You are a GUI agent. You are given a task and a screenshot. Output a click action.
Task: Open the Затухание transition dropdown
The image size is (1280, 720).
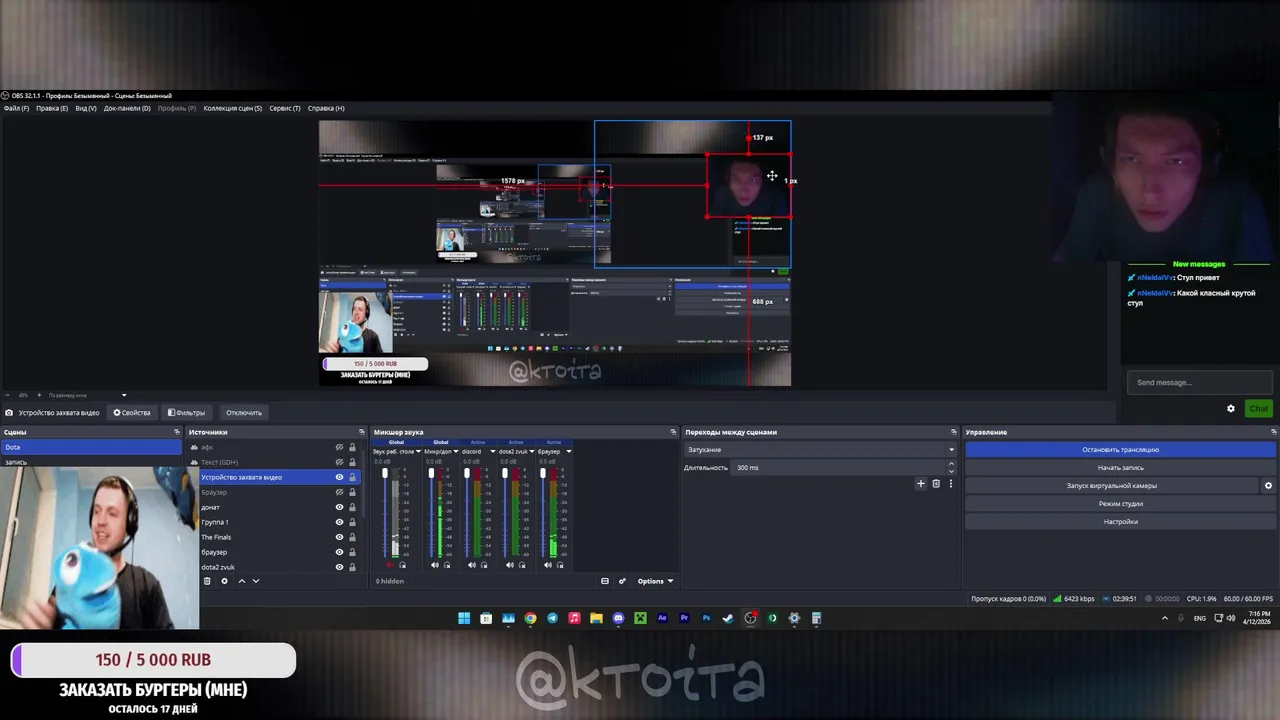(820, 450)
